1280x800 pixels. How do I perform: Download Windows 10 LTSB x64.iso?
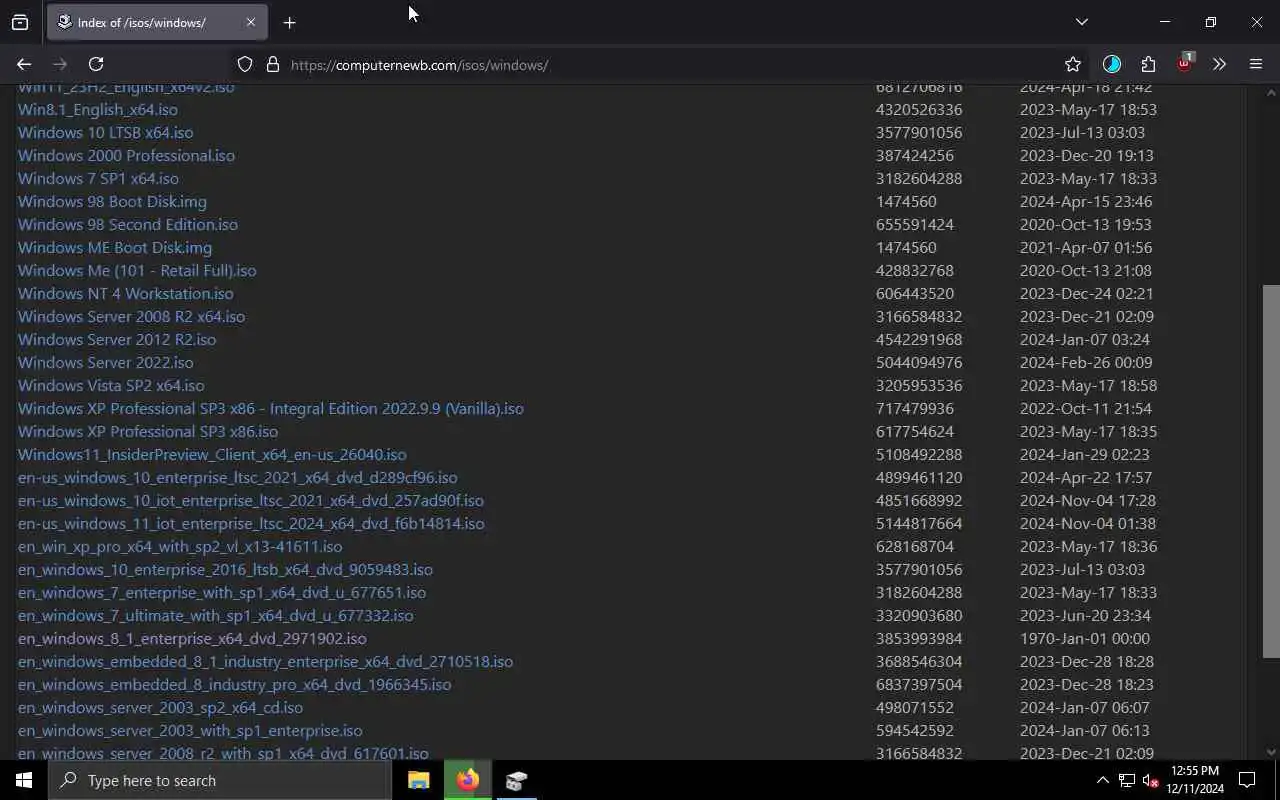click(x=105, y=132)
